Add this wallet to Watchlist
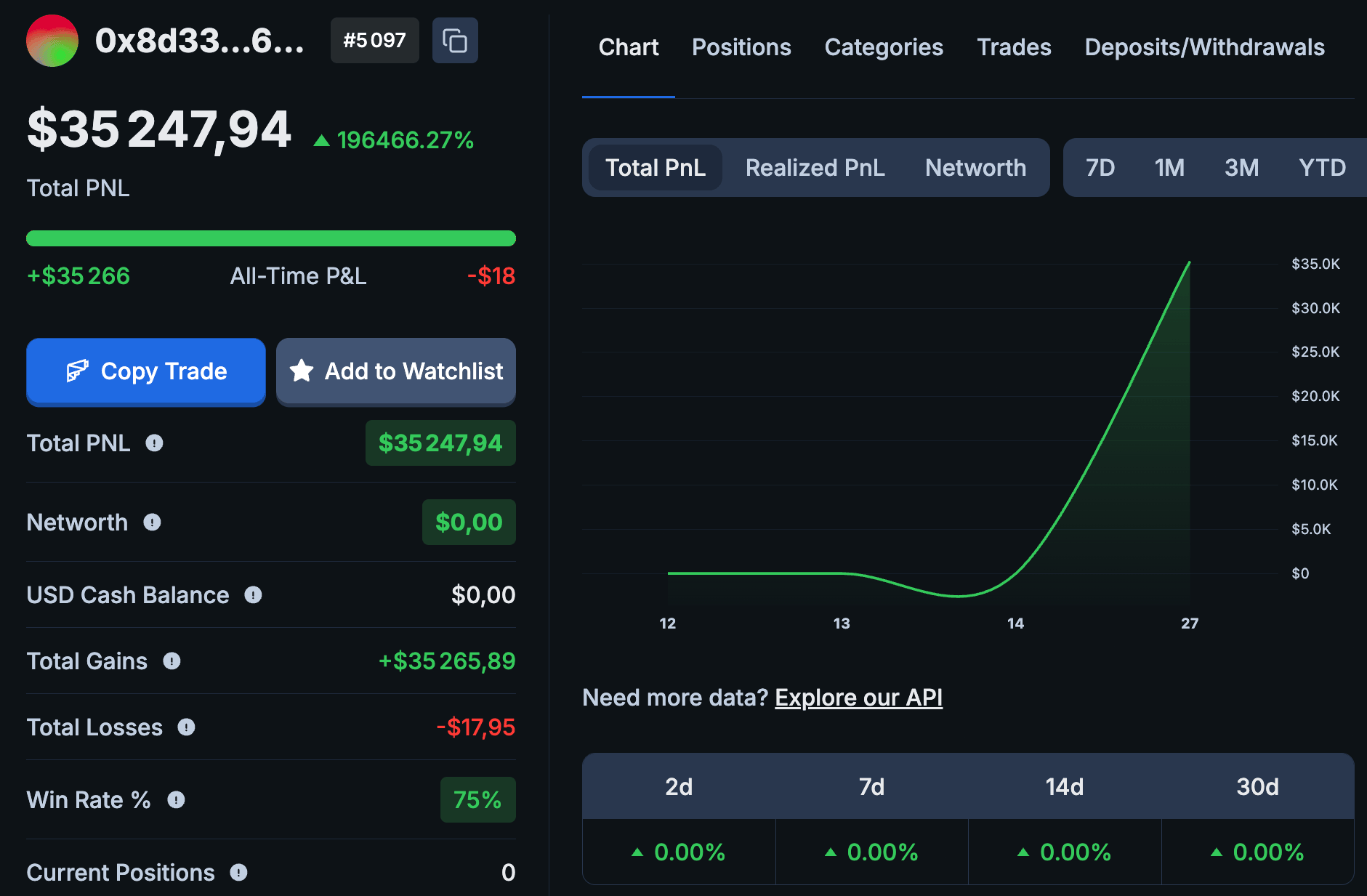Image resolution: width=1367 pixels, height=896 pixels. (x=396, y=371)
